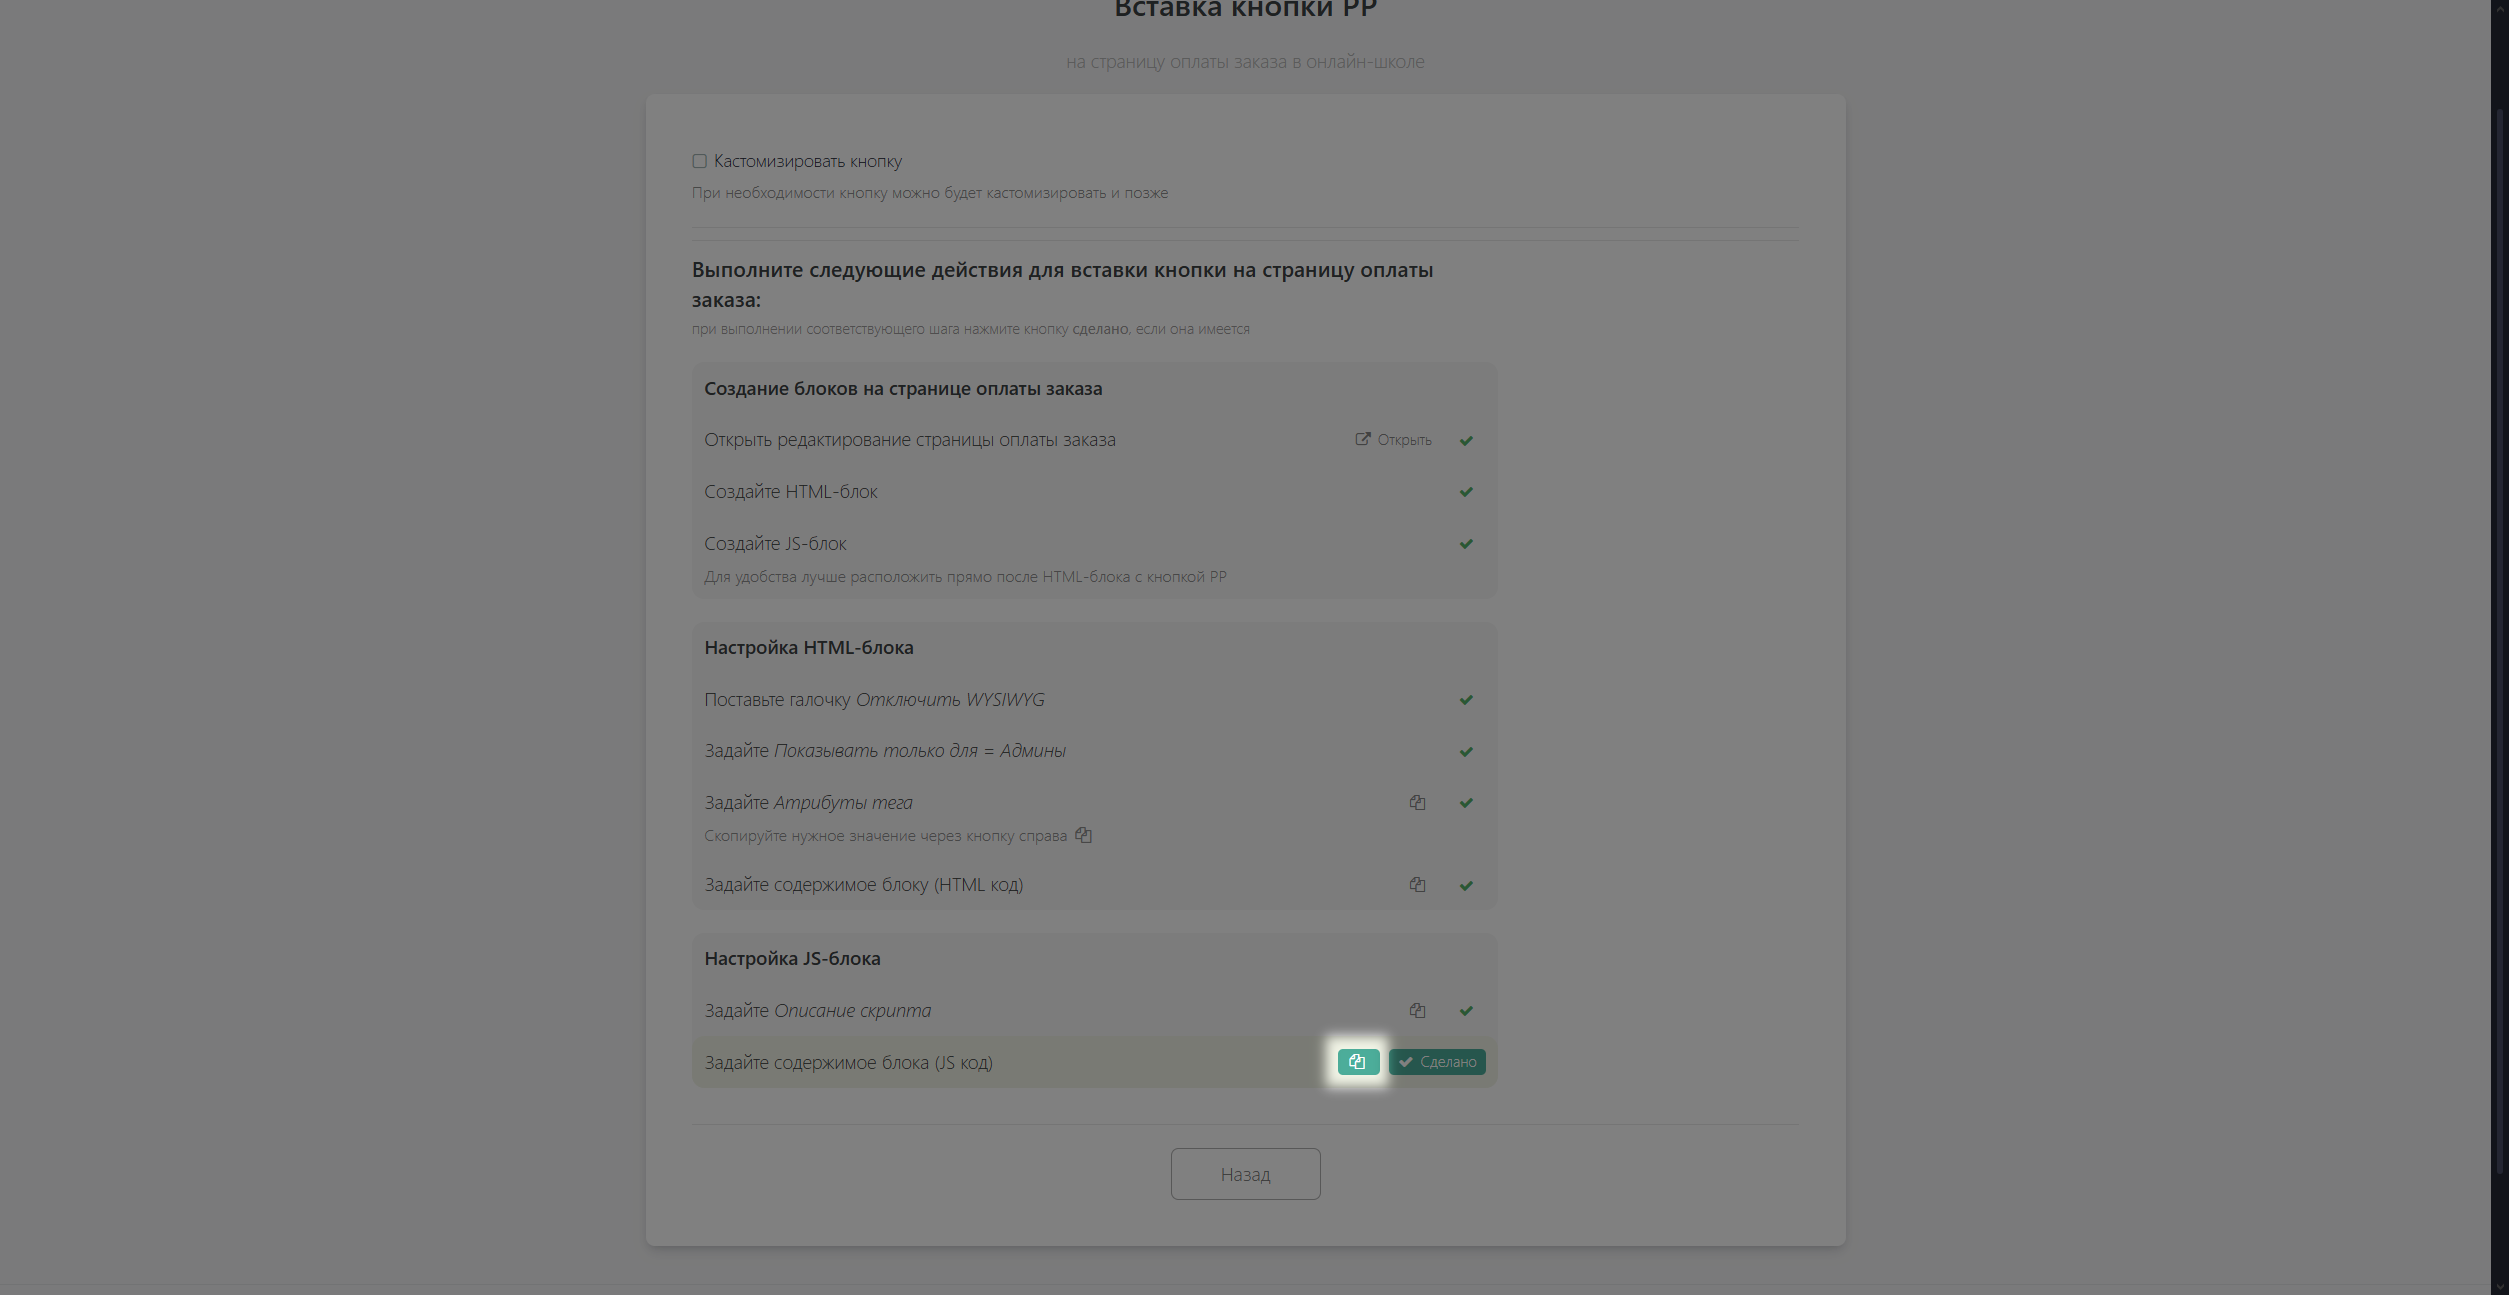Click copy icon inside the hint text

(1083, 836)
